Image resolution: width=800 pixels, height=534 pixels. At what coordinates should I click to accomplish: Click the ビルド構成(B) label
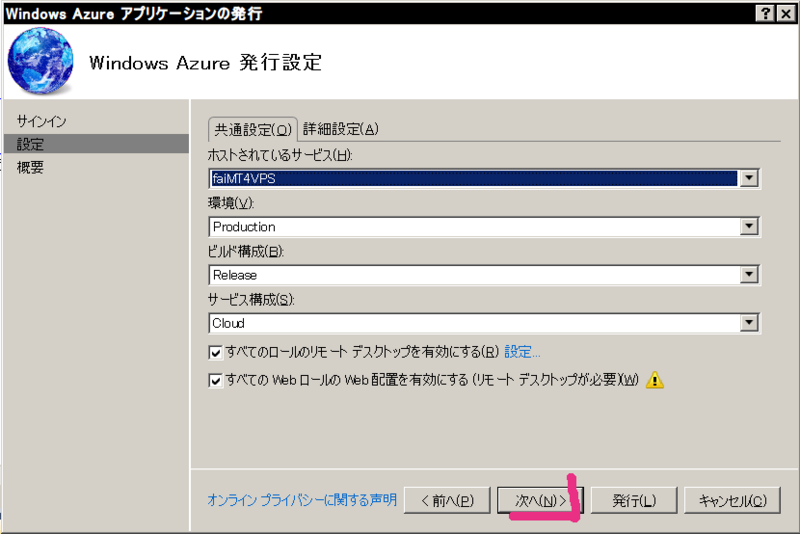[x=245, y=251]
